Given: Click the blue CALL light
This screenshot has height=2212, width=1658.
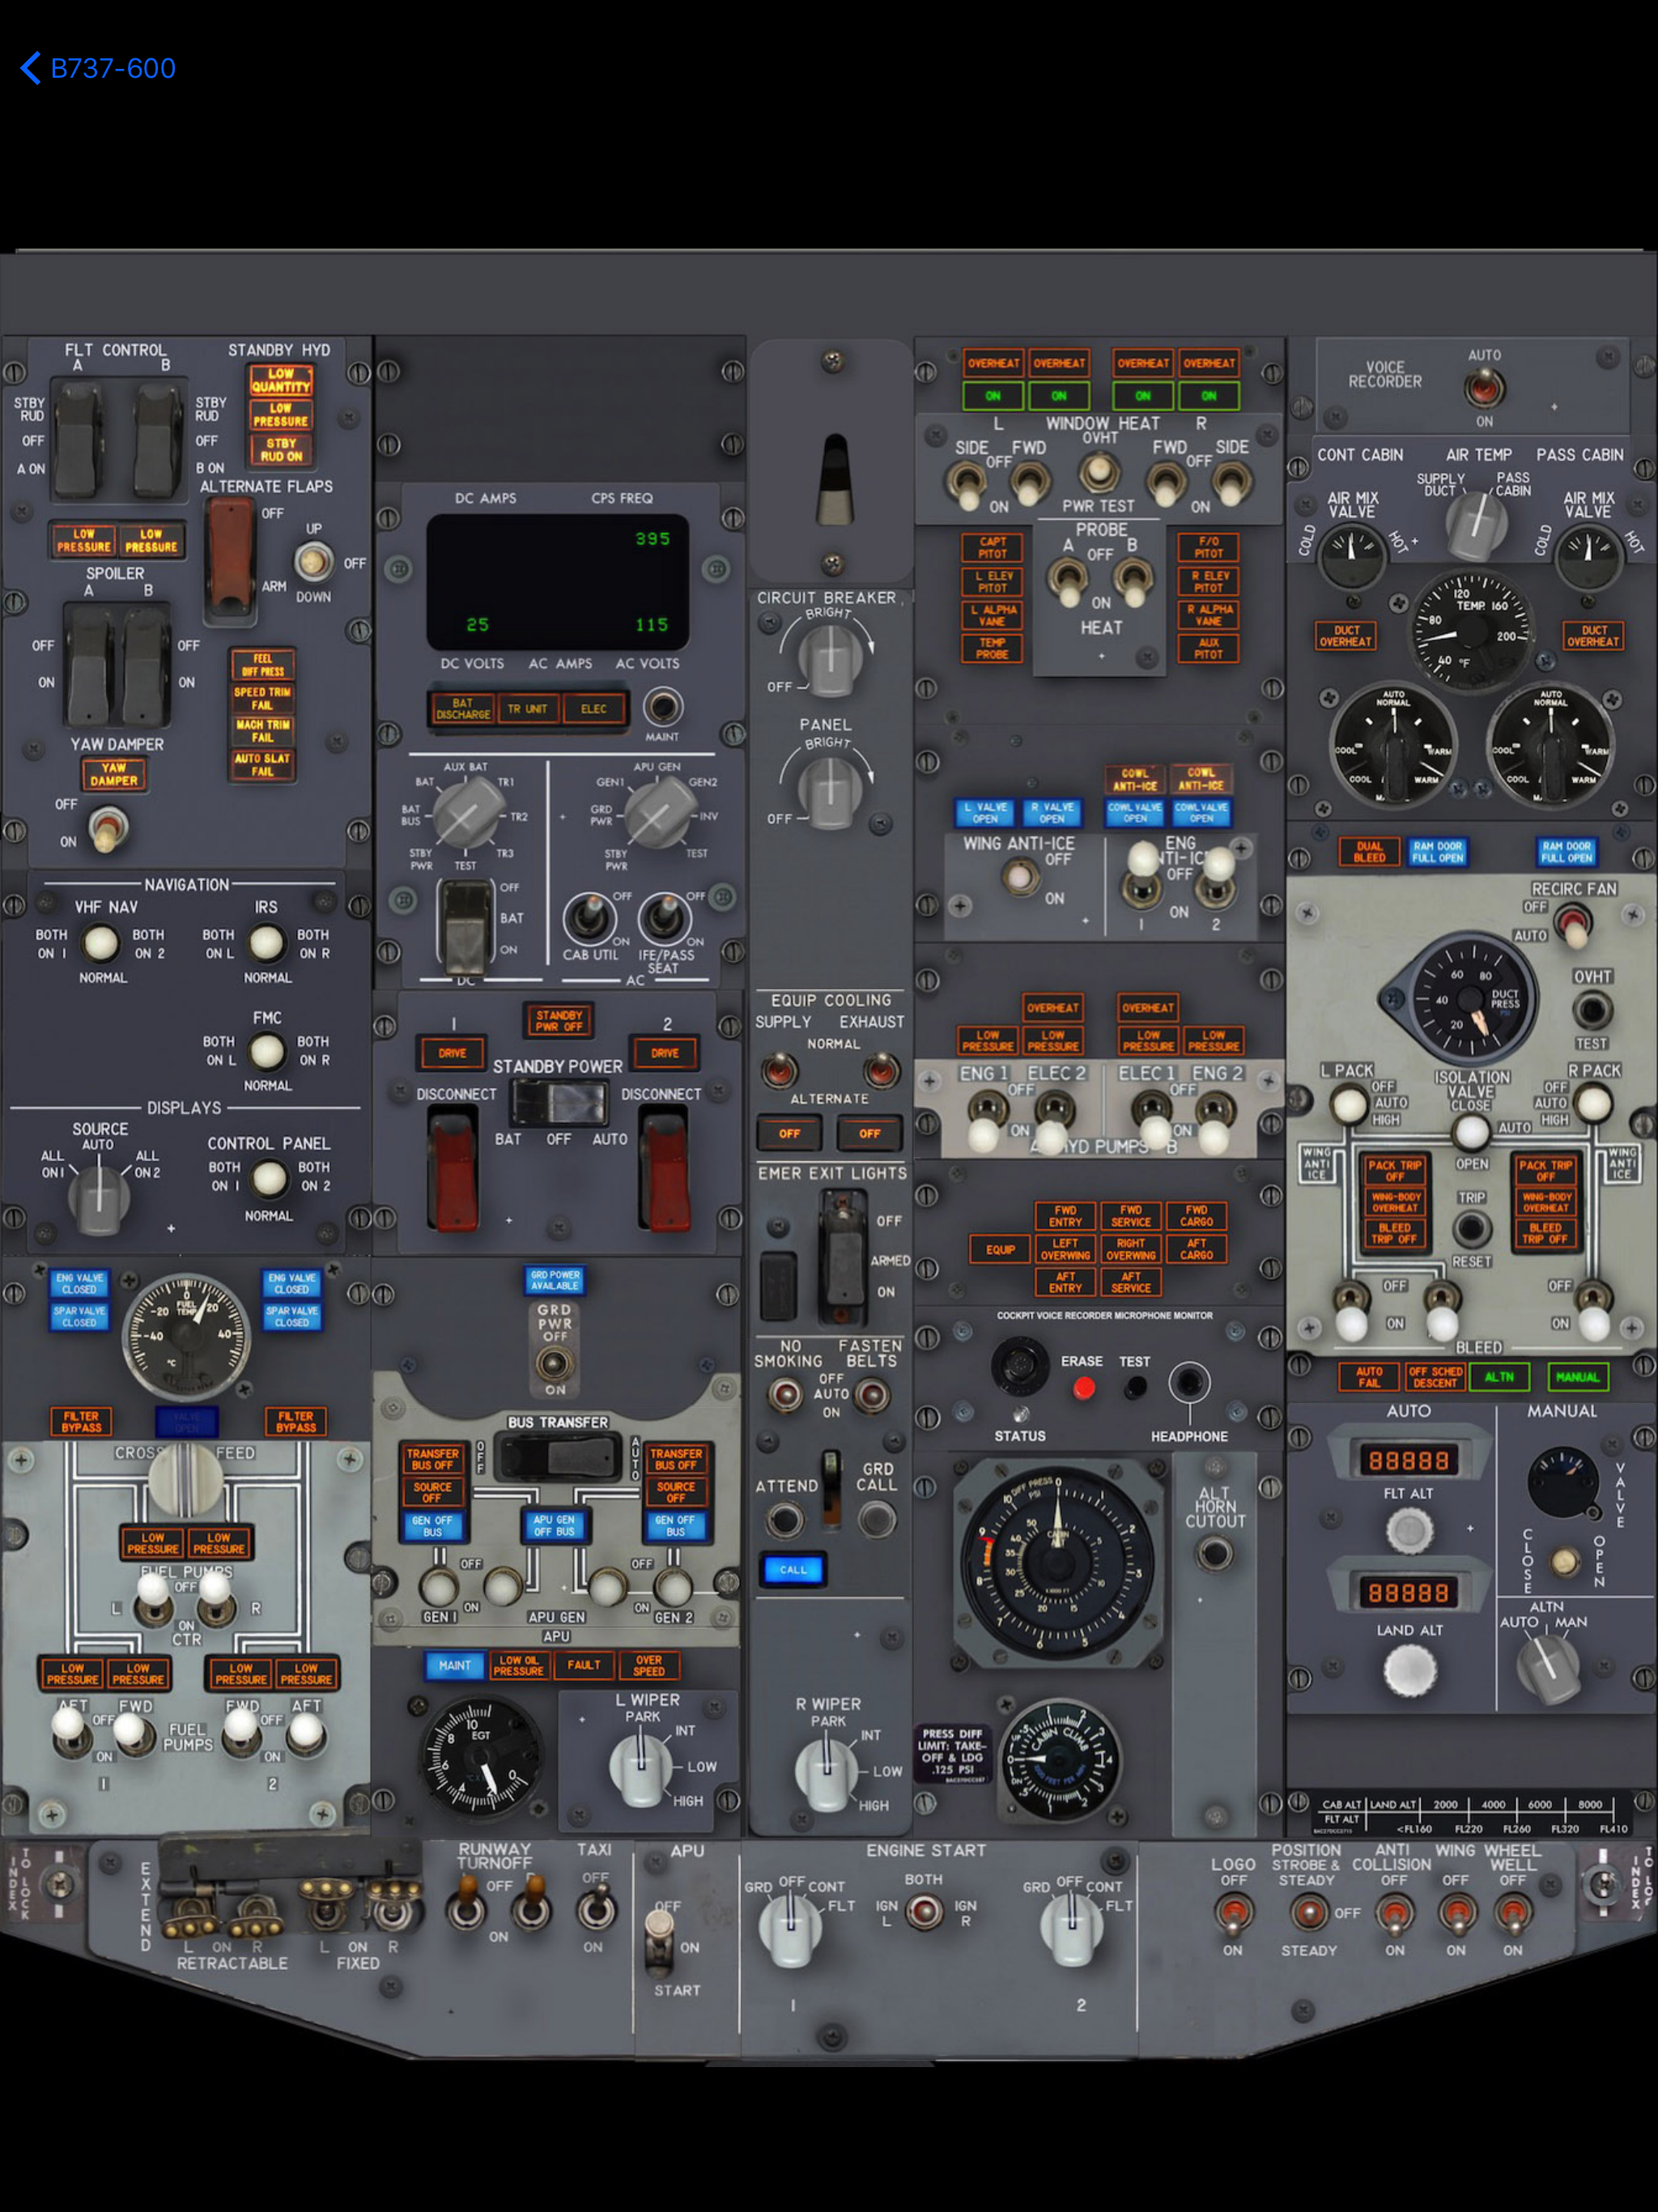Looking at the screenshot, I should pos(793,1569).
